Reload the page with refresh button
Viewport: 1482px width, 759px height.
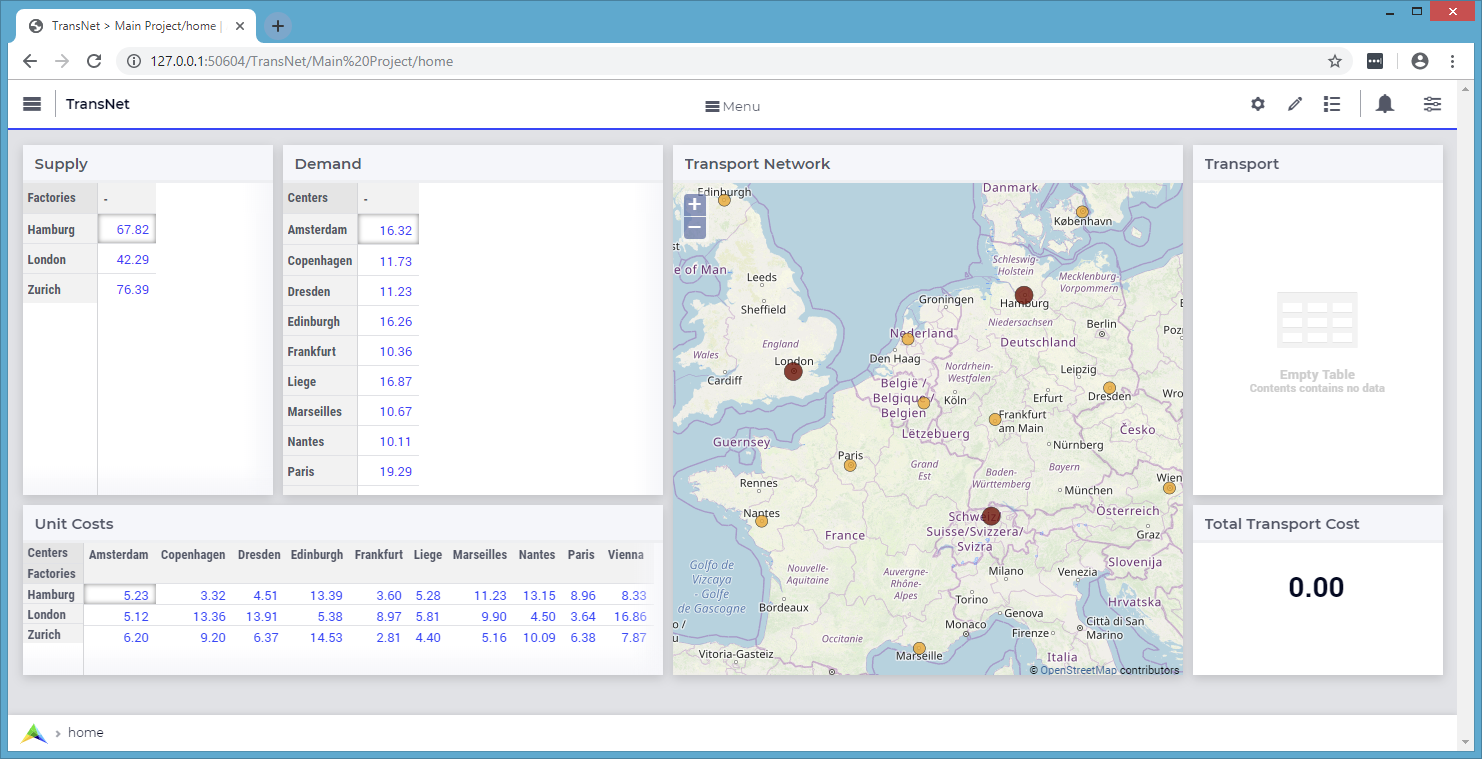94,61
